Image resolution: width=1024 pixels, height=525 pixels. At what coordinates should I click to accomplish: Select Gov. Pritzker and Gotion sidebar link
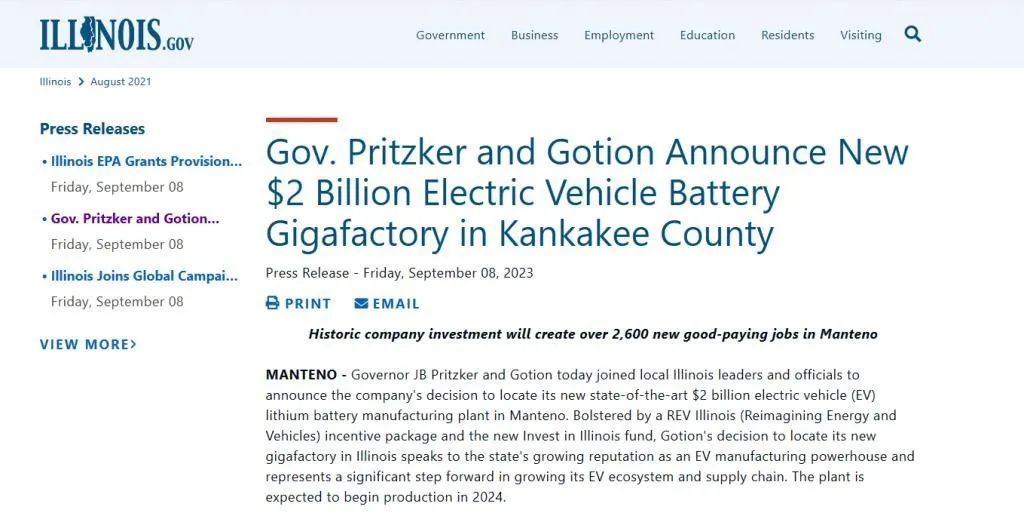(x=135, y=218)
